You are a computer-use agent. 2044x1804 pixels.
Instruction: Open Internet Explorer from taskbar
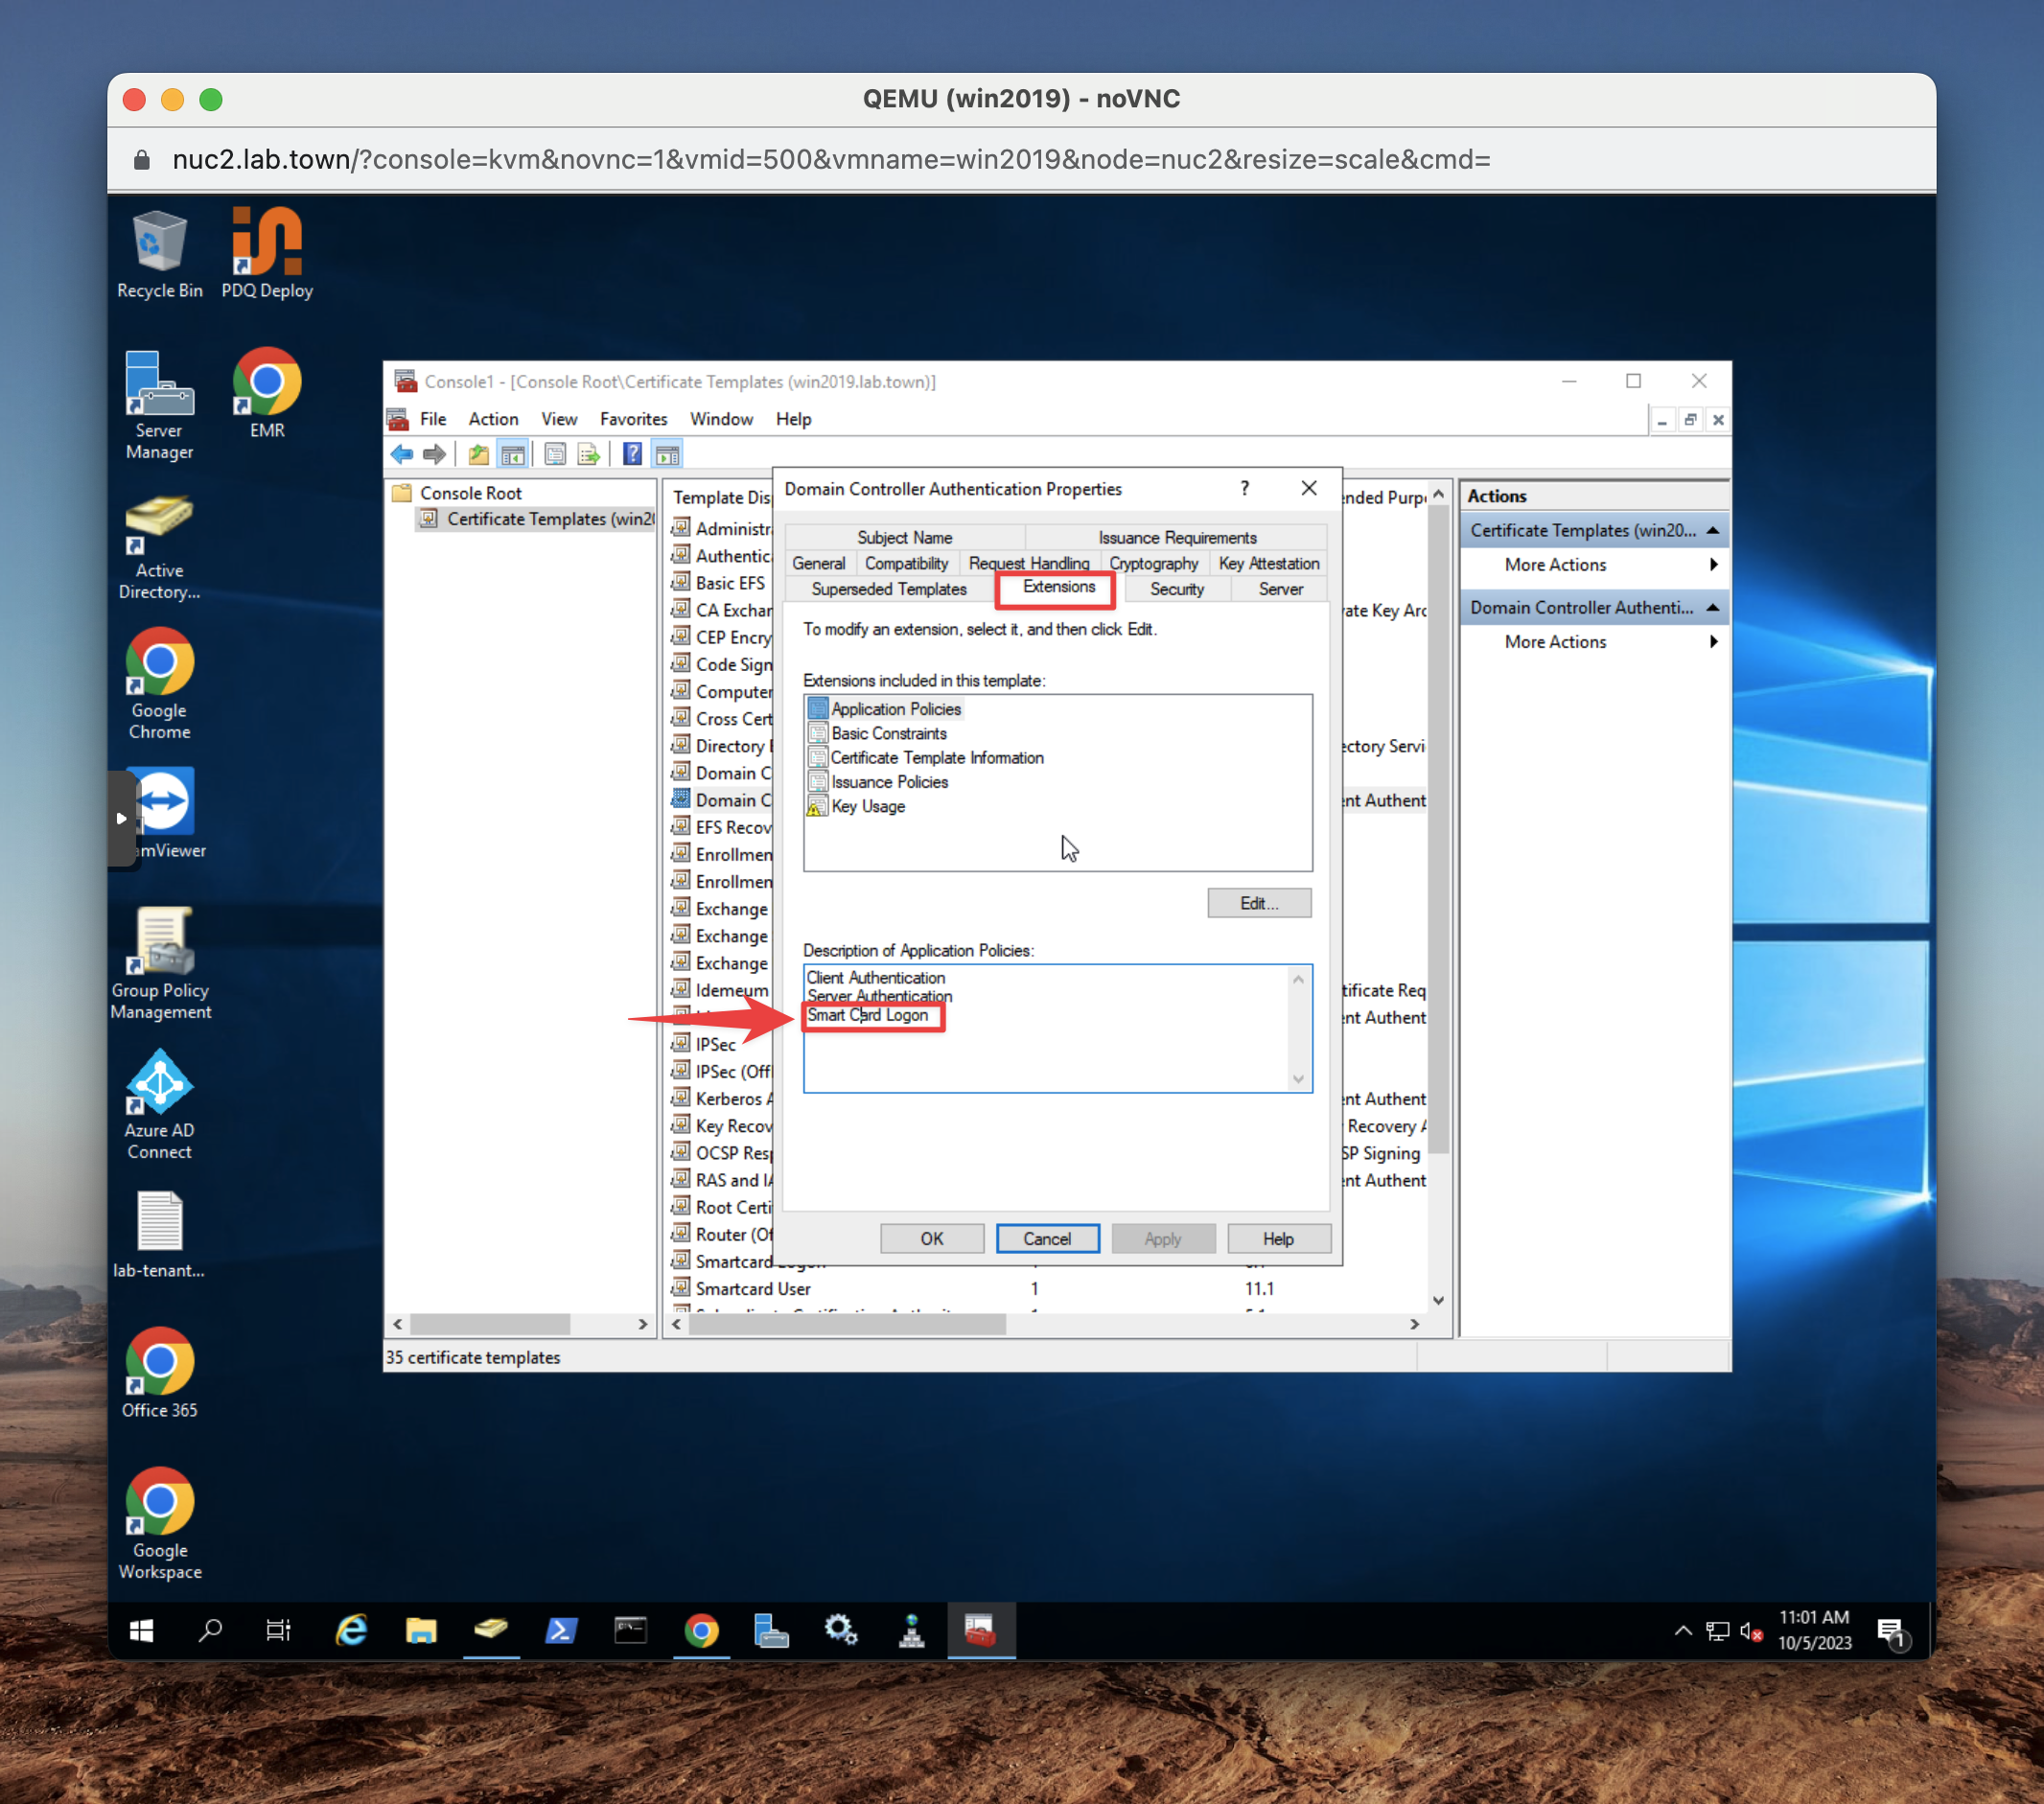[x=351, y=1631]
